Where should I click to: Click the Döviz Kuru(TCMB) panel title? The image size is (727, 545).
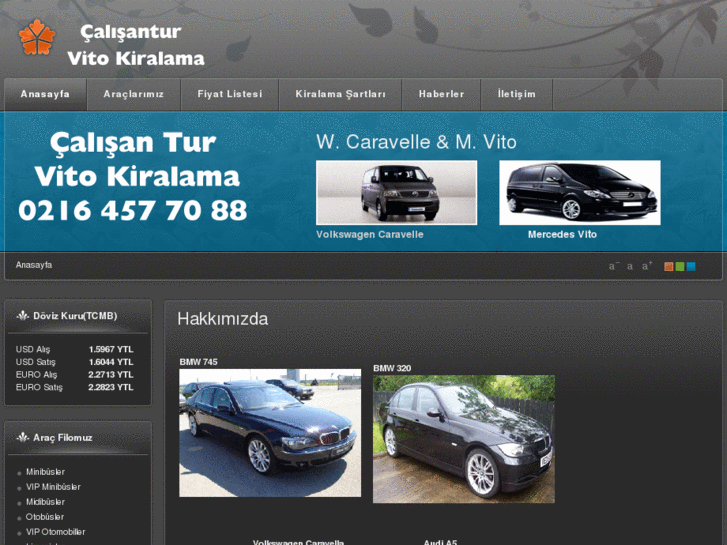pos(75,316)
